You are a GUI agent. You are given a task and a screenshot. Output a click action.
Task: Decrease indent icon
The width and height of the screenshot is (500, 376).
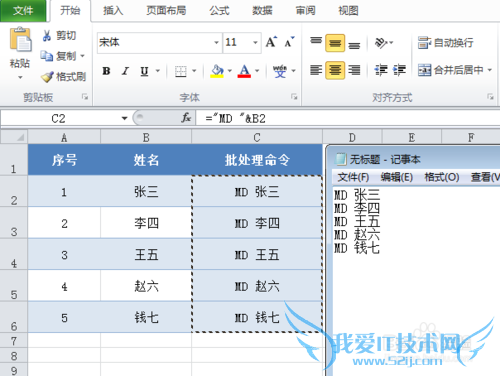pos(381,70)
